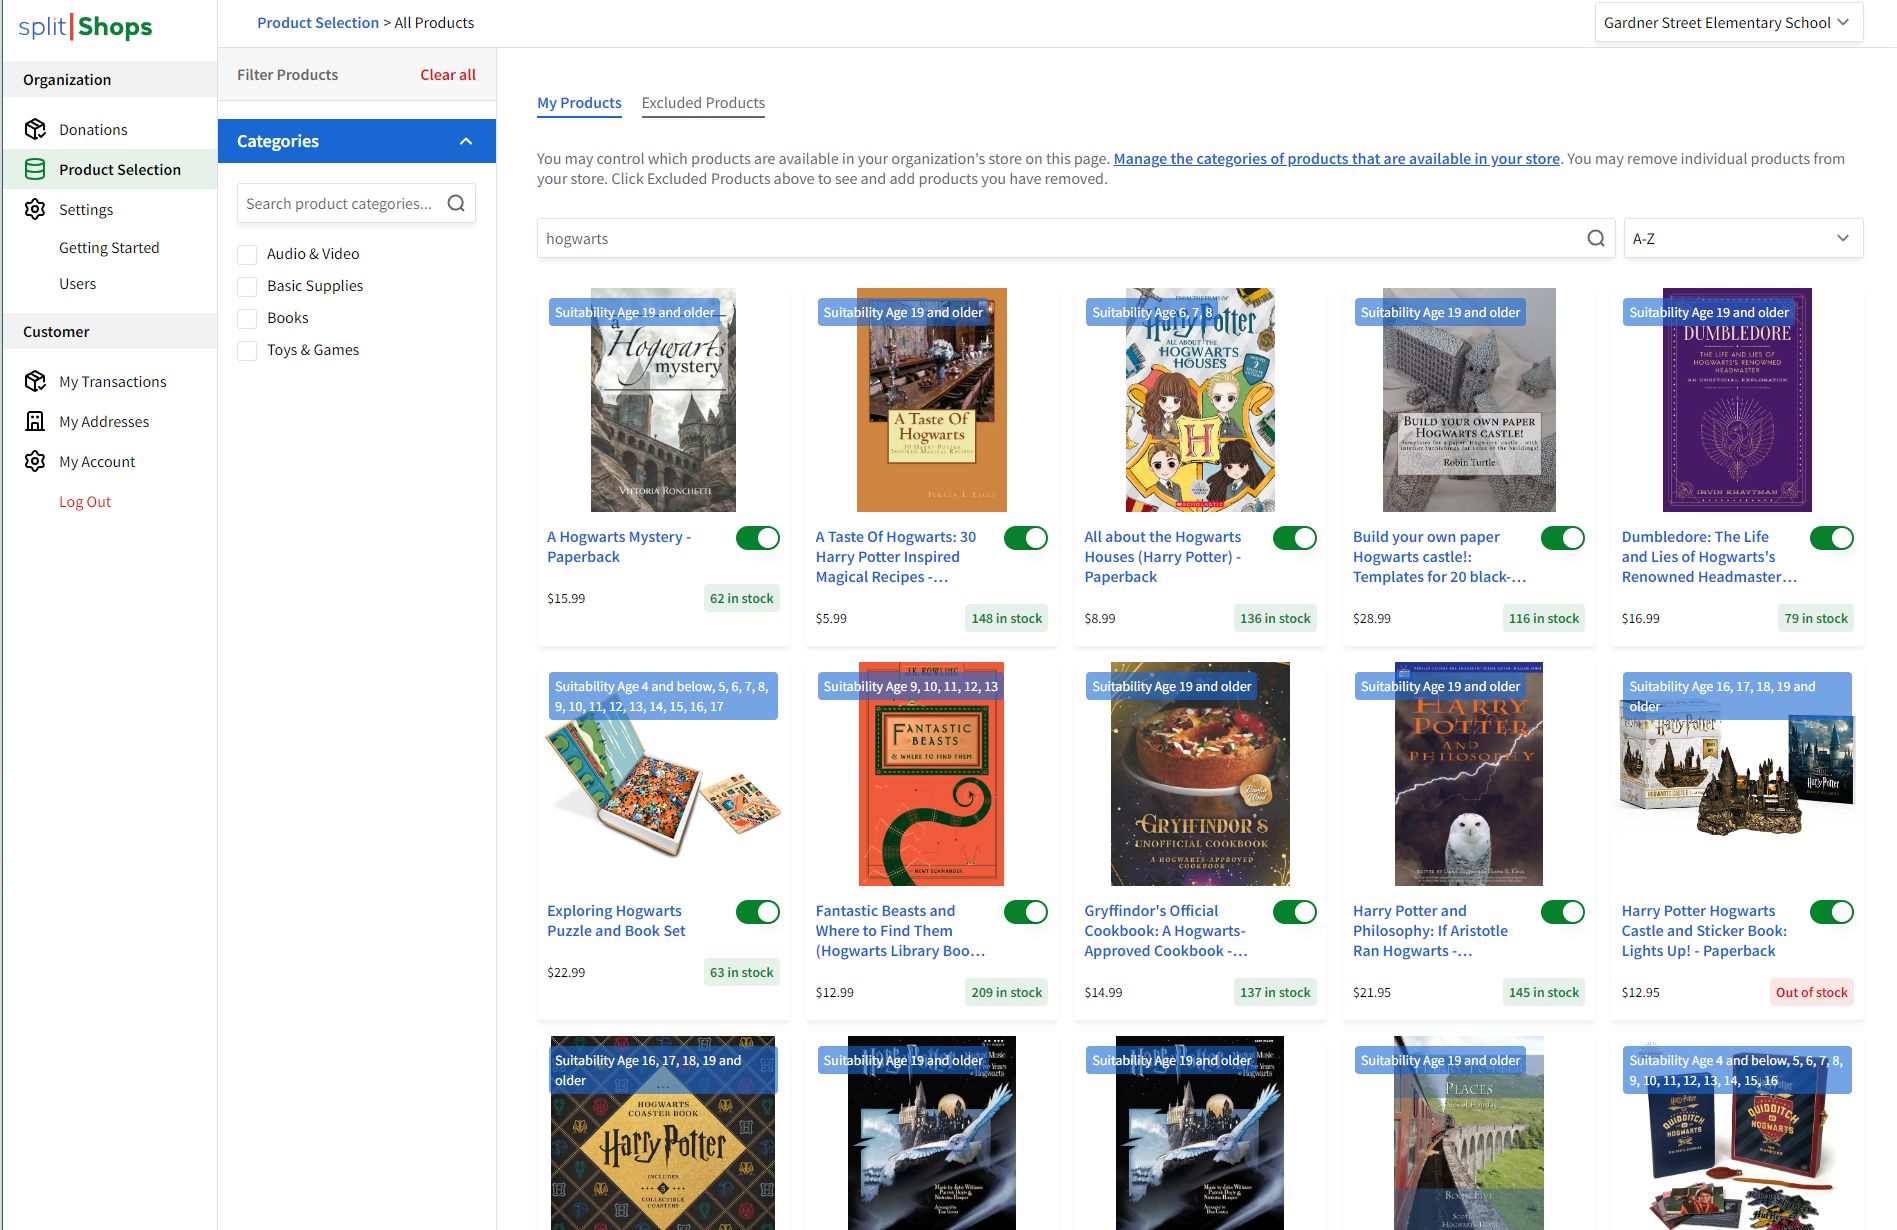Disable Build your own paper Hogwarts castle
This screenshot has height=1230, width=1897.
click(1563, 538)
